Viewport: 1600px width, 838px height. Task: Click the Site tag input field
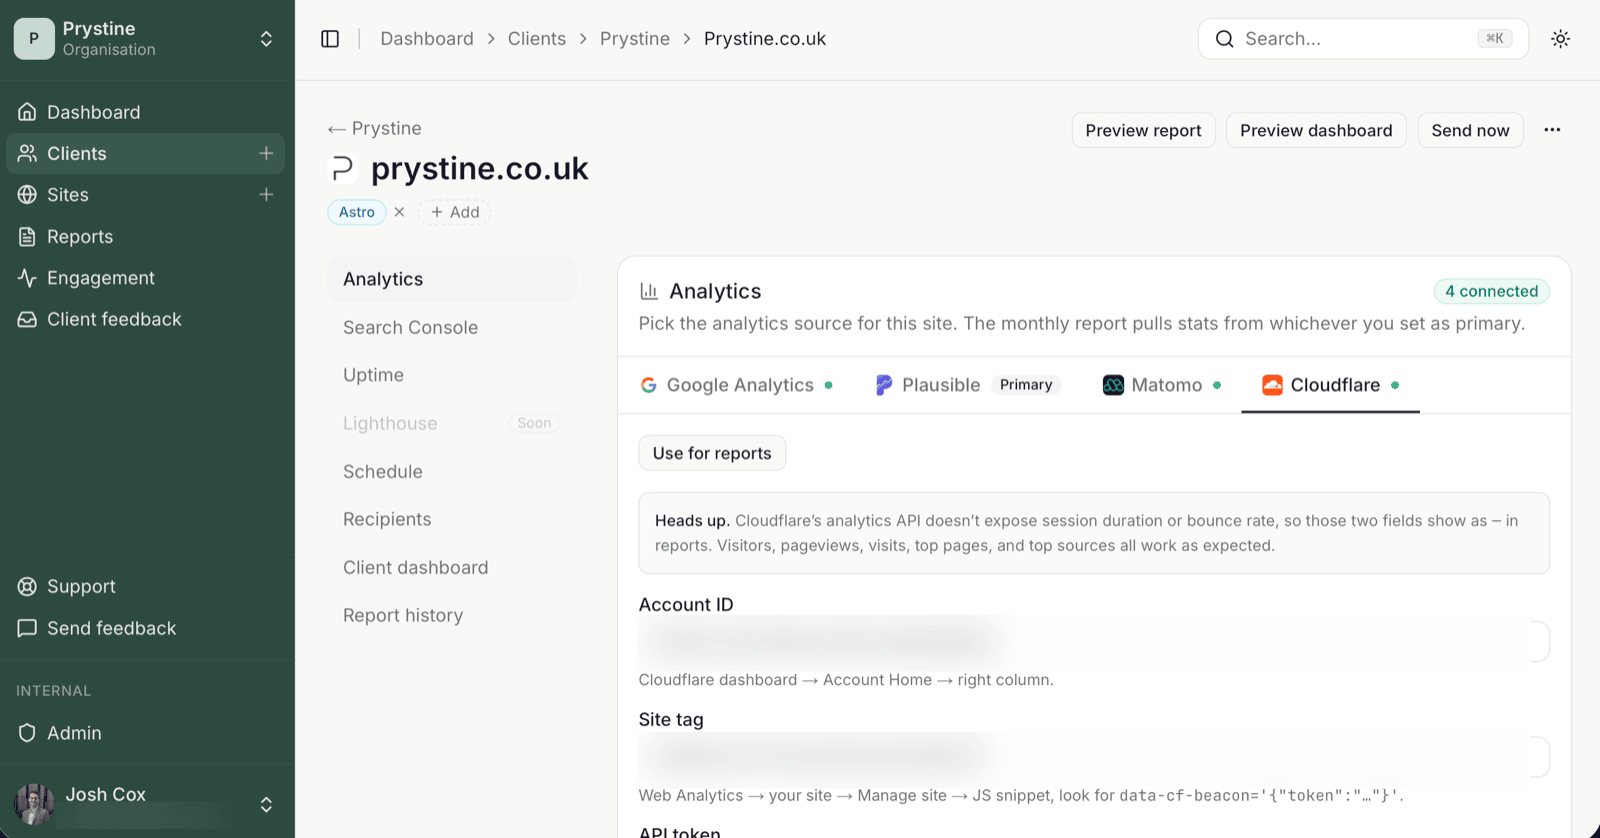(1094, 757)
